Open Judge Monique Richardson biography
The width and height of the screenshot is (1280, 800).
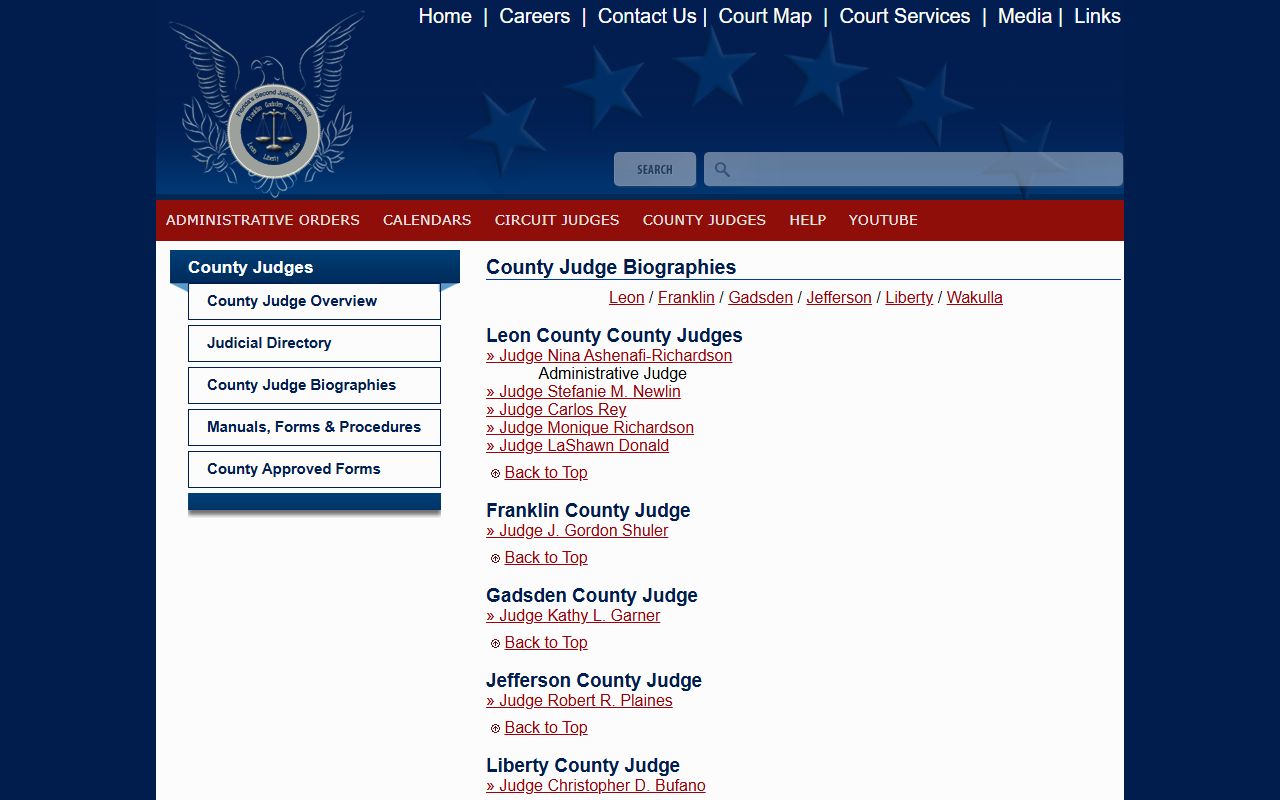(590, 428)
